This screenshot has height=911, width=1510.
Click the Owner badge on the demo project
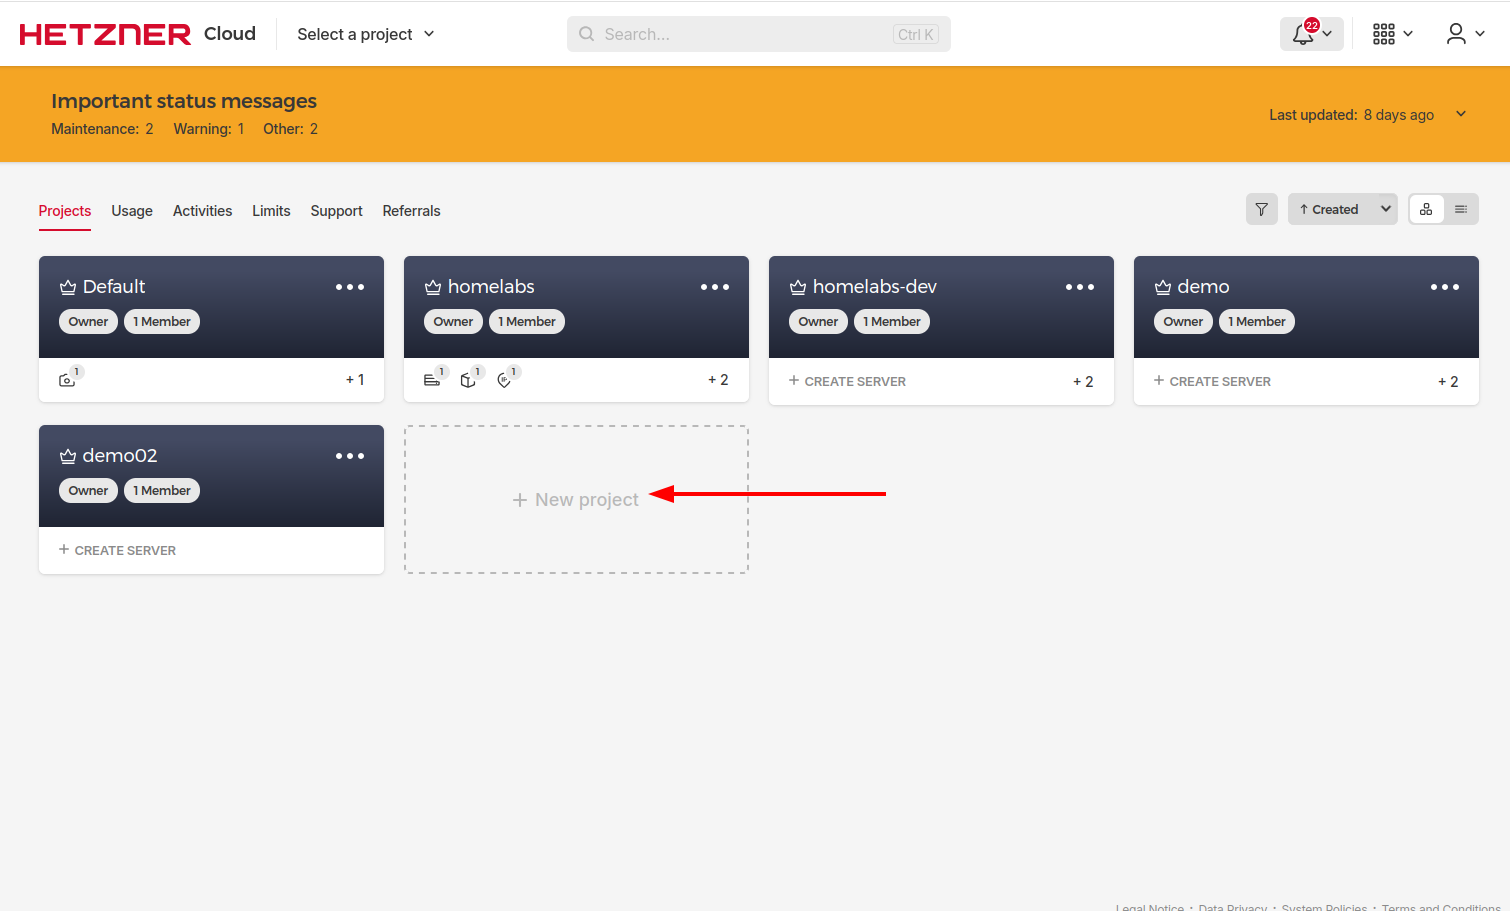tap(1183, 322)
